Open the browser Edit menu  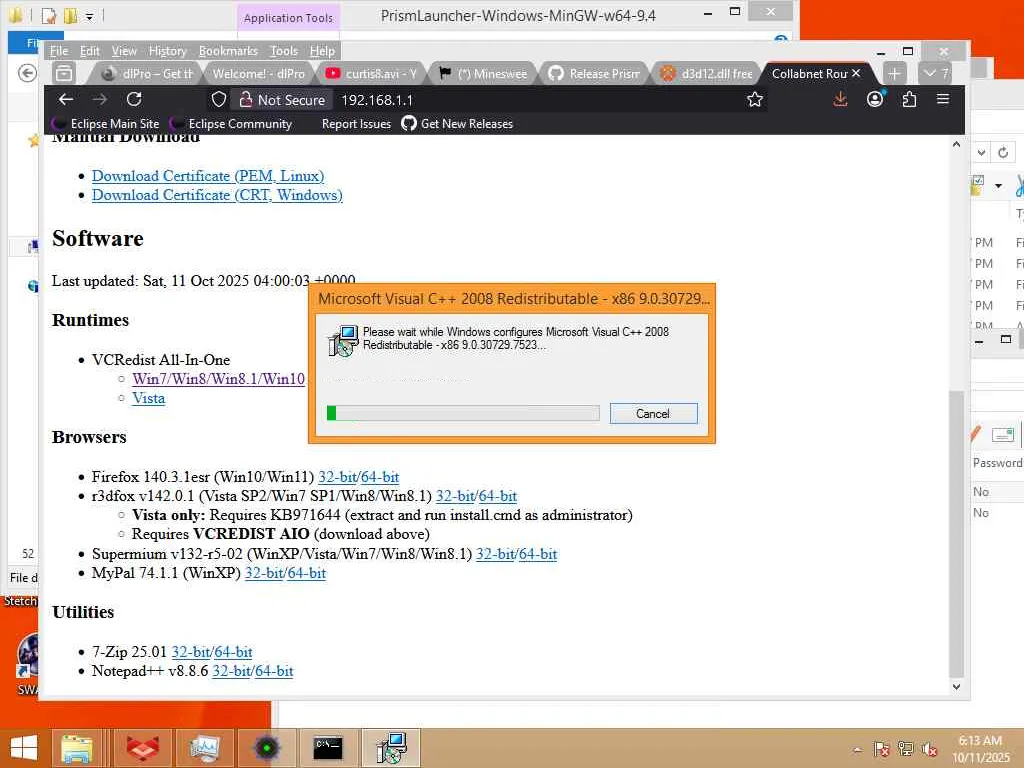click(x=89, y=51)
